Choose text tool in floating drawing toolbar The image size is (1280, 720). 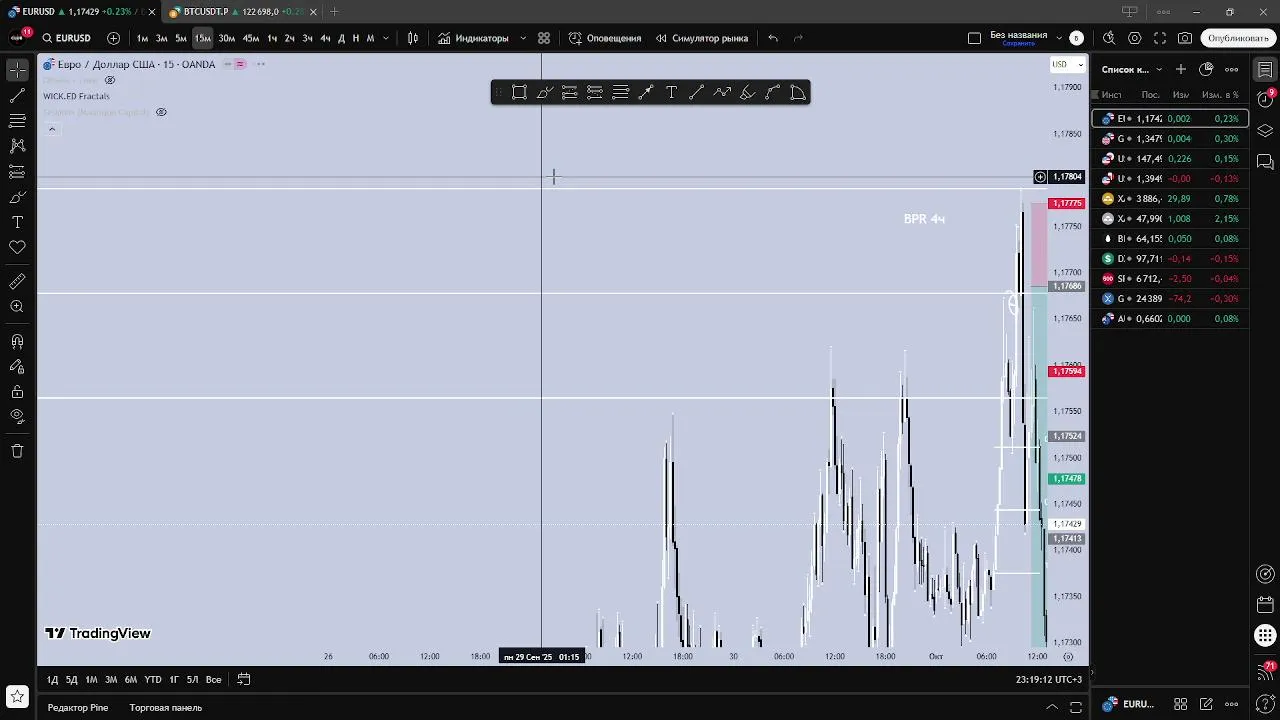[x=671, y=93]
